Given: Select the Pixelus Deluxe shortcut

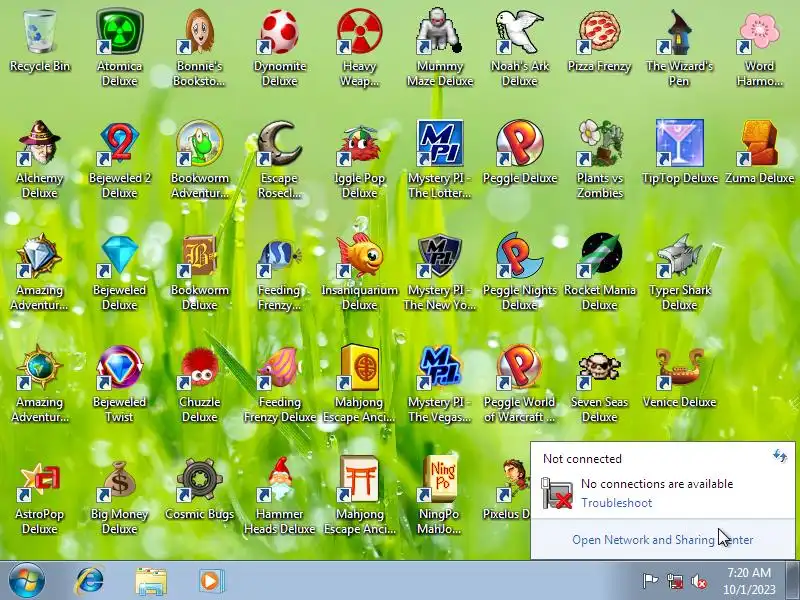Looking at the screenshot, I should tap(513, 480).
